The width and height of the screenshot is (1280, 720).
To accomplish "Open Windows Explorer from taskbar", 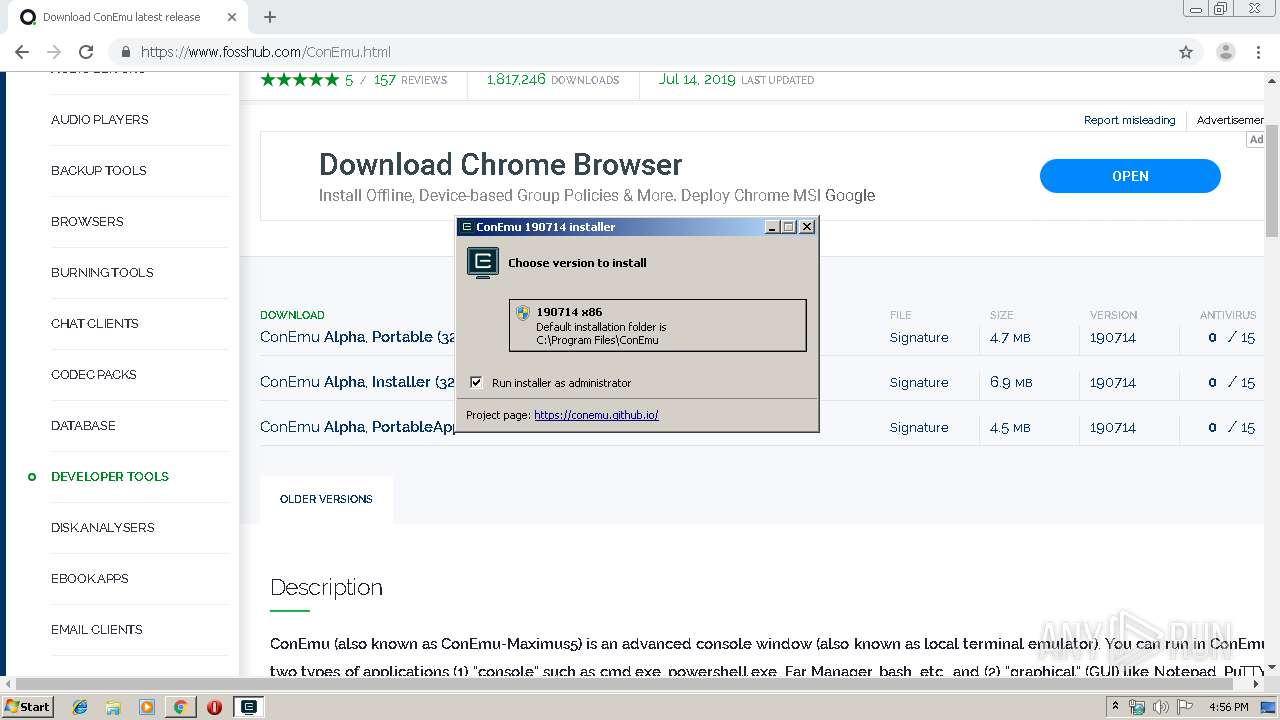I will [113, 707].
